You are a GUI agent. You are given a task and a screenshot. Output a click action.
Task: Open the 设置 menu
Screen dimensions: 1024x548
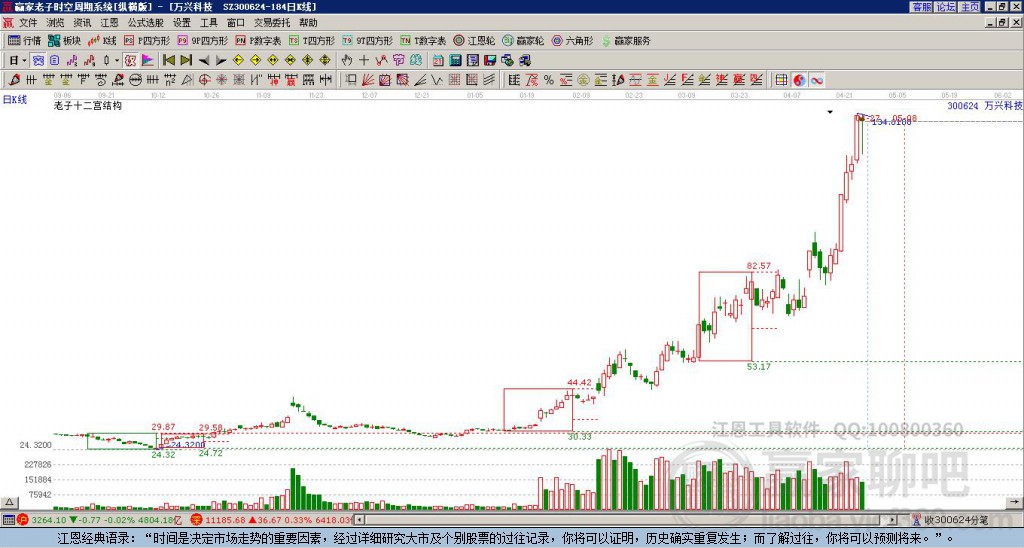tap(182, 23)
